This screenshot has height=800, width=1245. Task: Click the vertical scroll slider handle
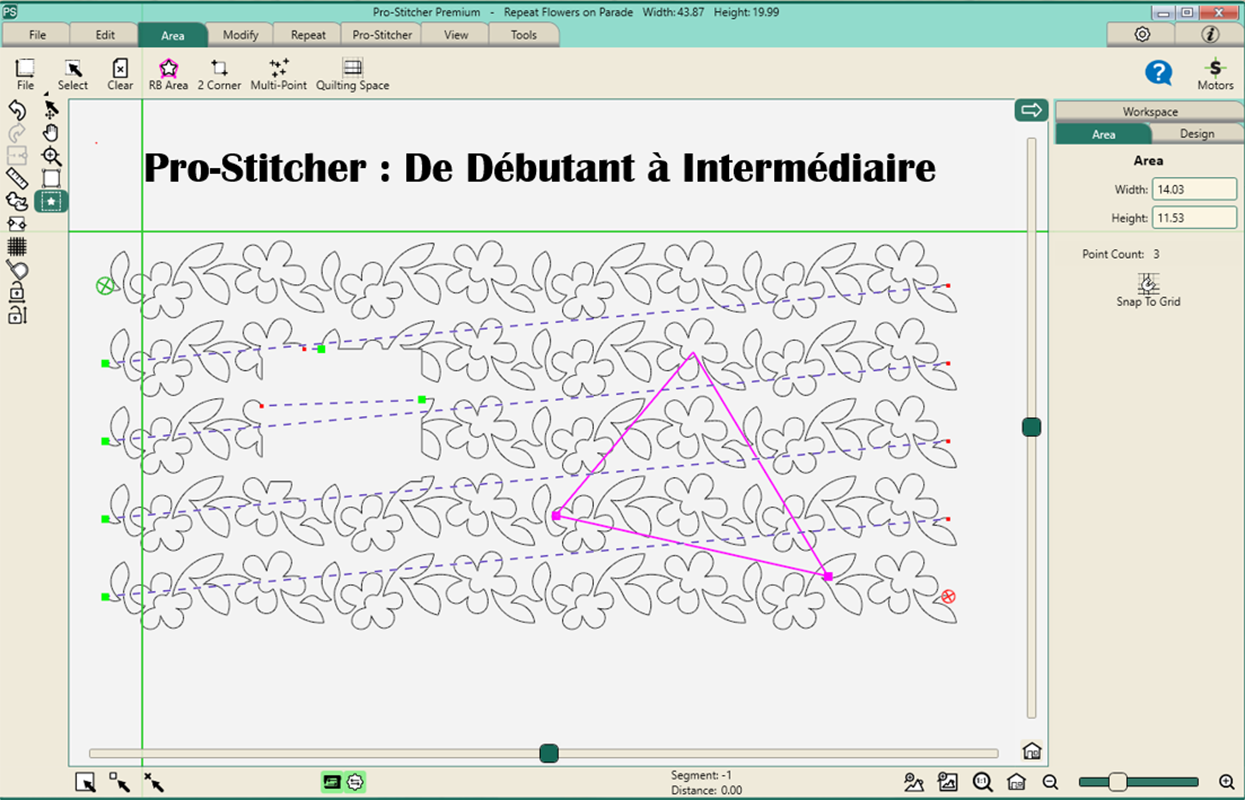coord(1032,427)
